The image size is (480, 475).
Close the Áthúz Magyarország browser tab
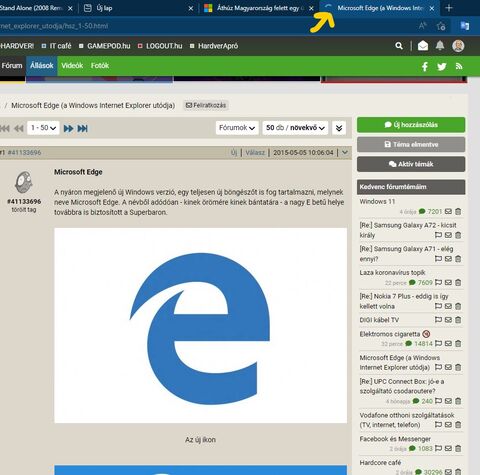click(x=311, y=8)
